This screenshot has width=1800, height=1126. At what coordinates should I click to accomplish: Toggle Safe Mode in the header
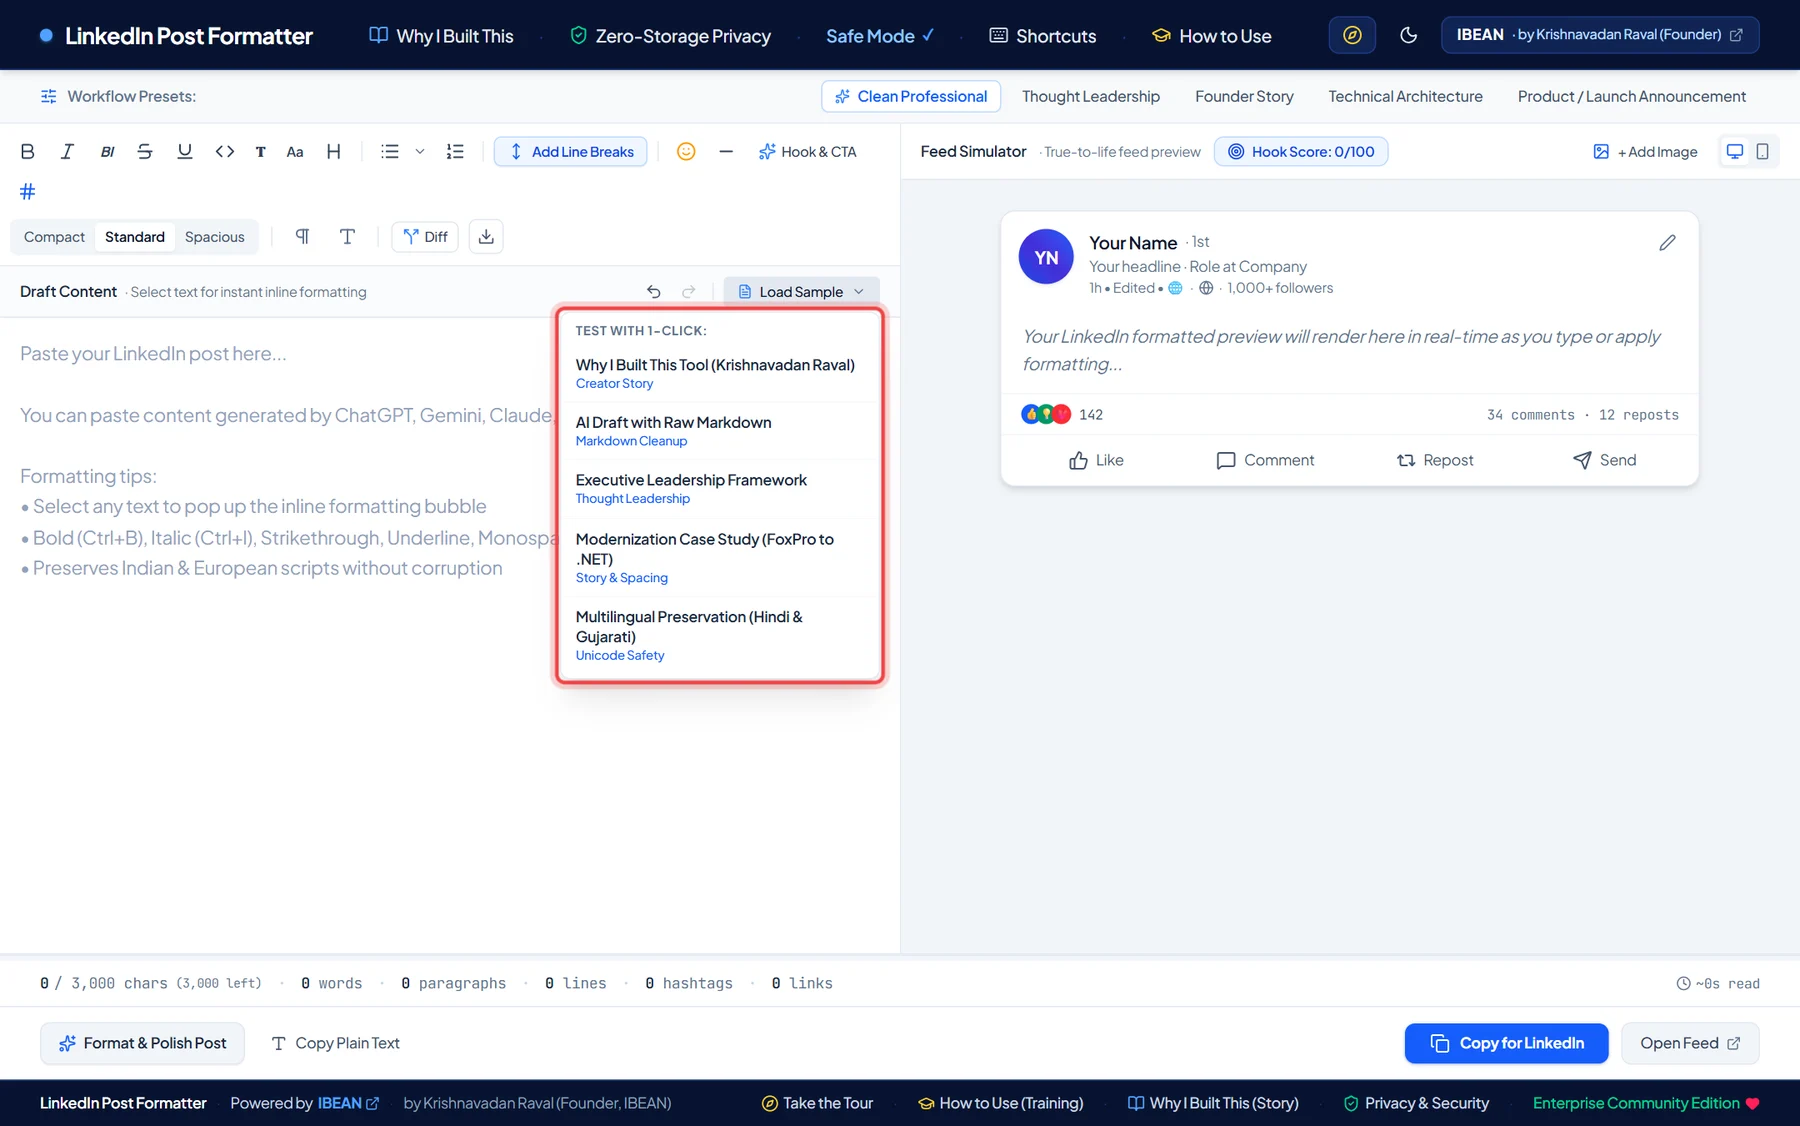(x=880, y=36)
